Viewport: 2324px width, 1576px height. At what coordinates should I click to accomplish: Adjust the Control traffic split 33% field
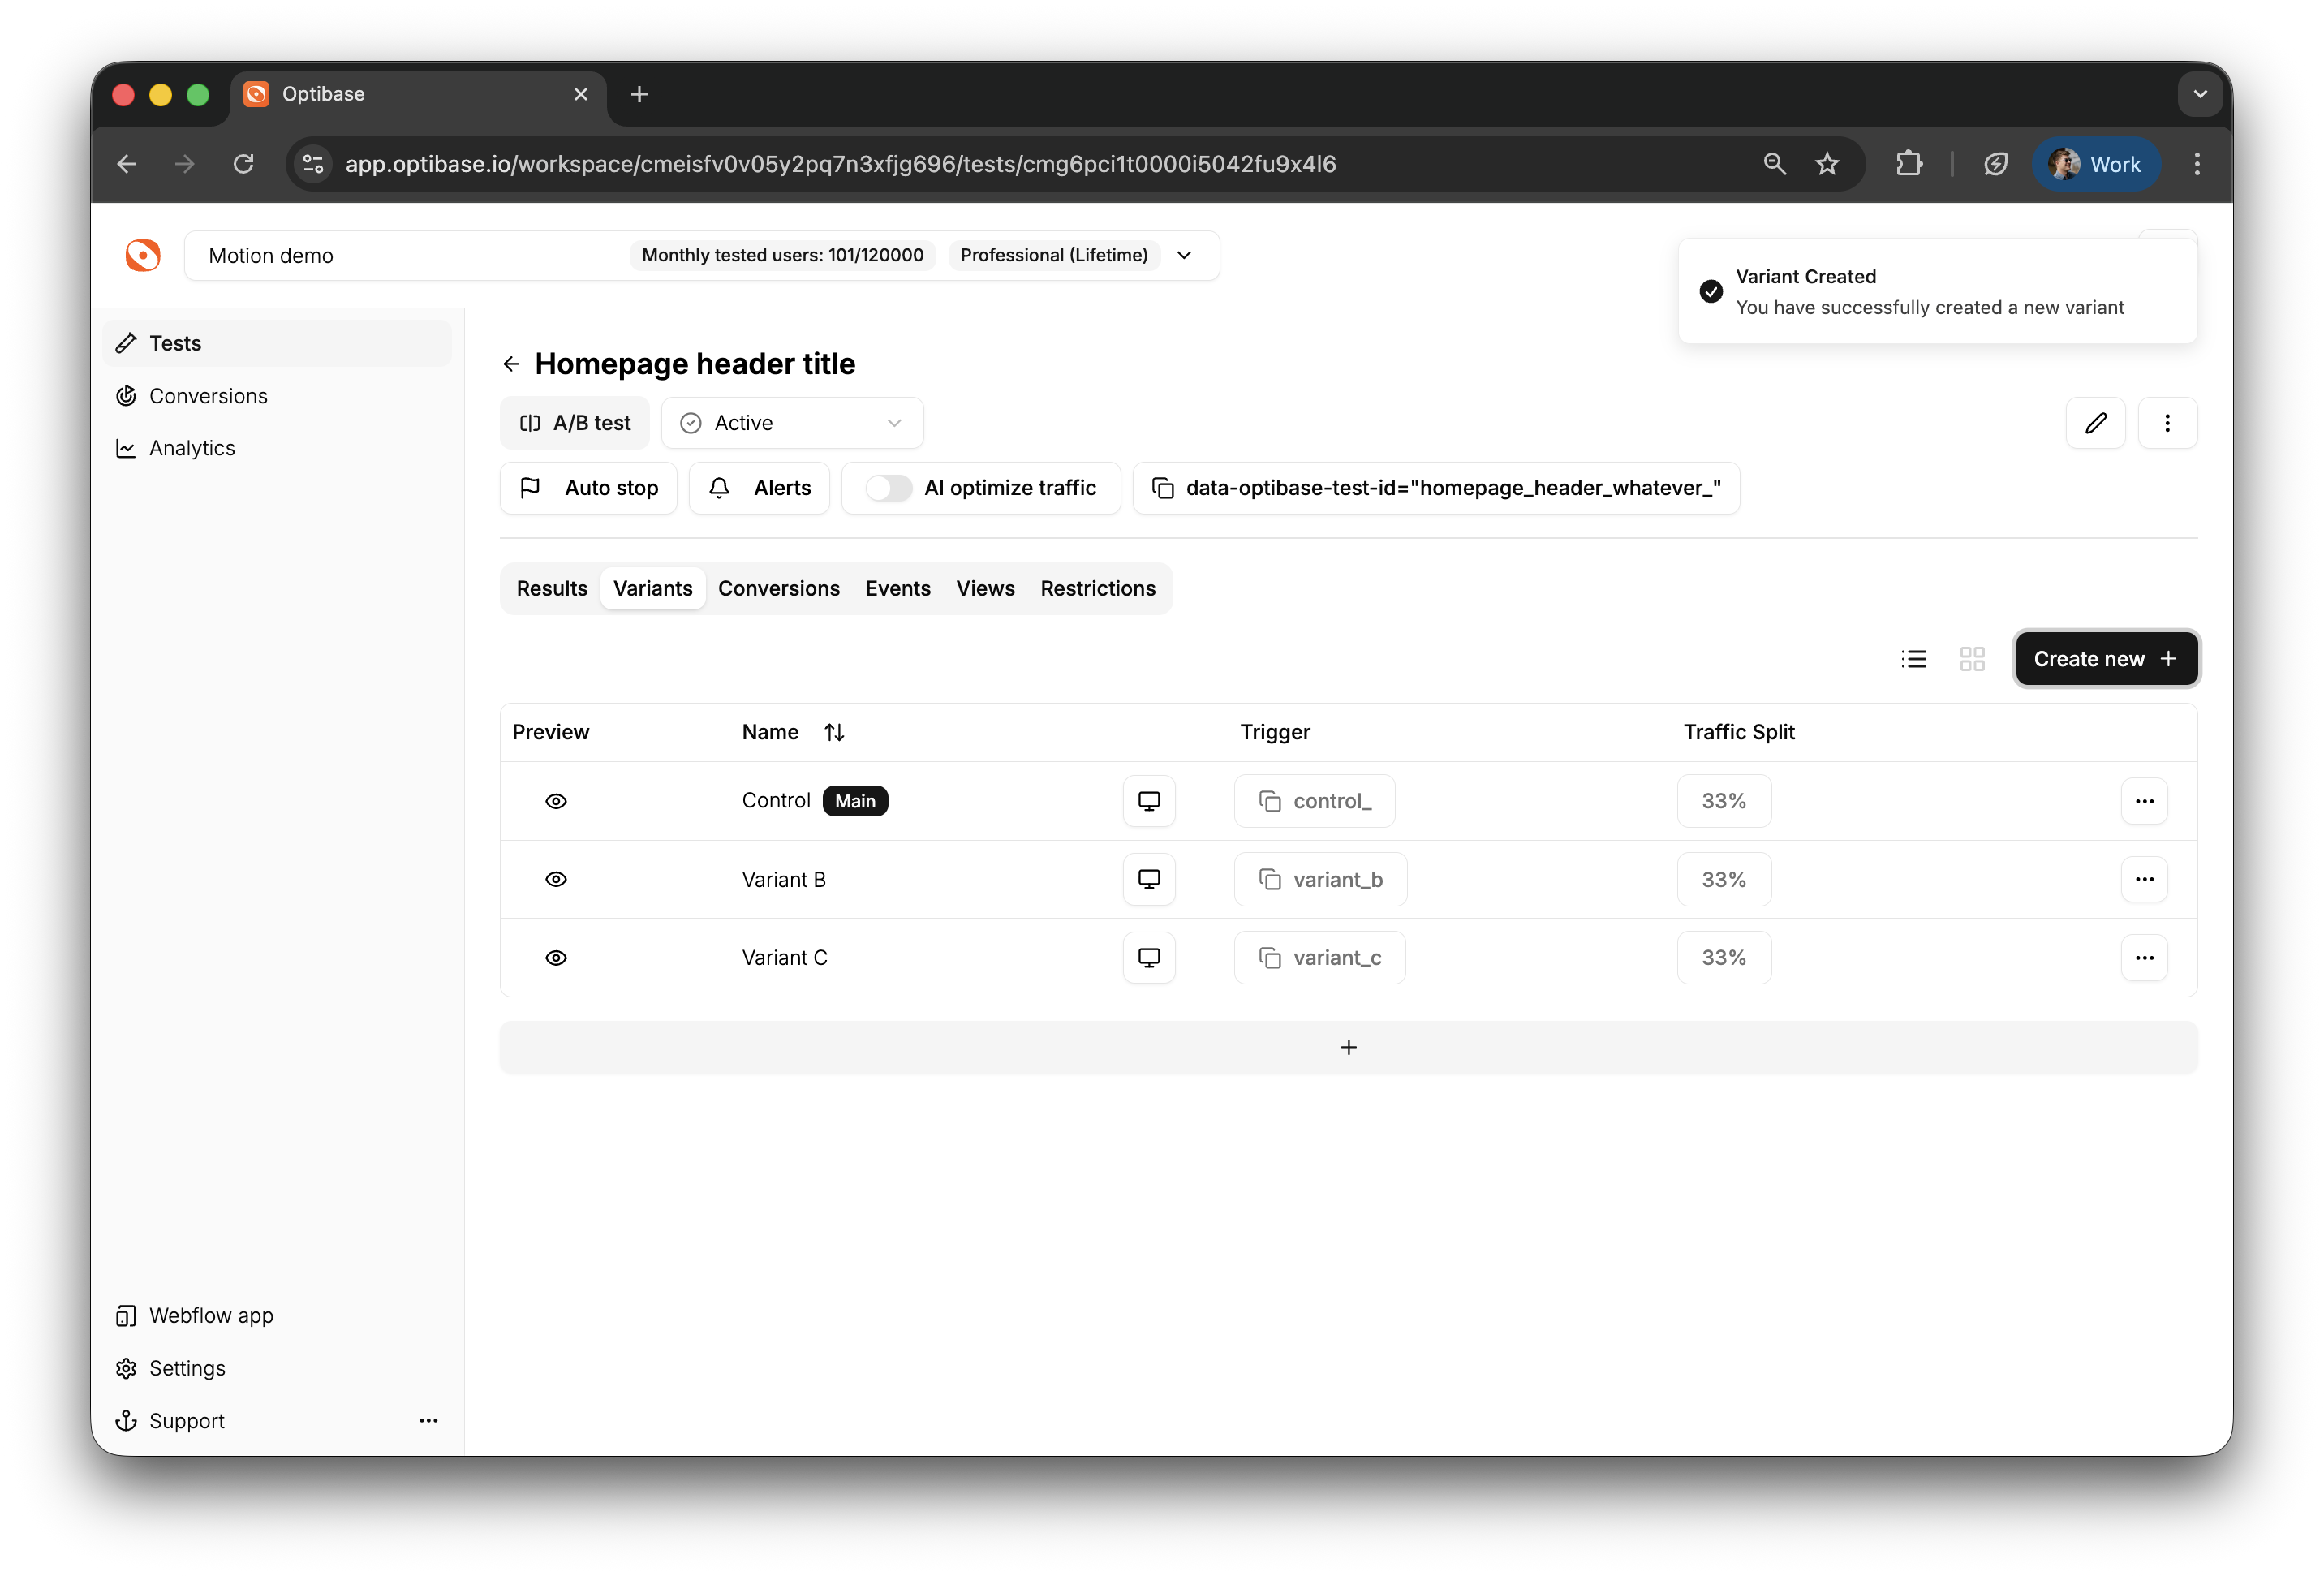1723,801
